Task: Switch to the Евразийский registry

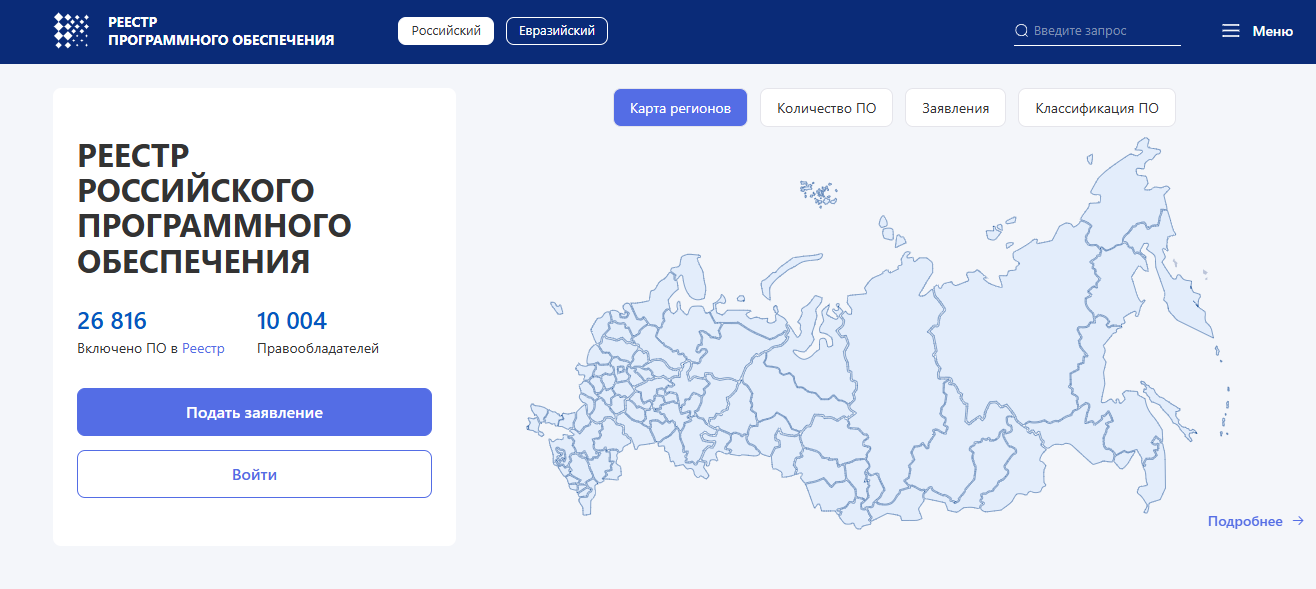Action: click(557, 31)
